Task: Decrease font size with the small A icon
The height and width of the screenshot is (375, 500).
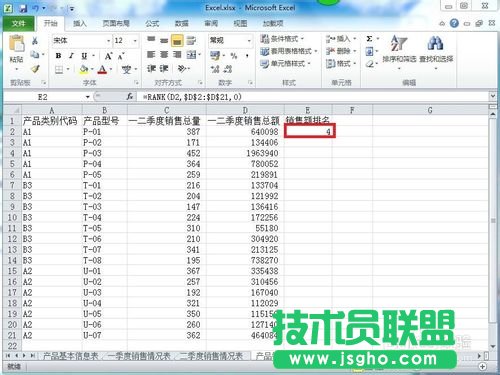Action: point(121,56)
